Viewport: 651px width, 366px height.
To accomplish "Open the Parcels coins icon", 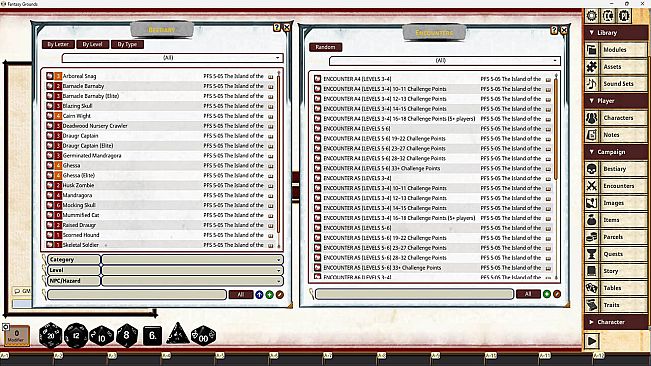I will pos(592,237).
